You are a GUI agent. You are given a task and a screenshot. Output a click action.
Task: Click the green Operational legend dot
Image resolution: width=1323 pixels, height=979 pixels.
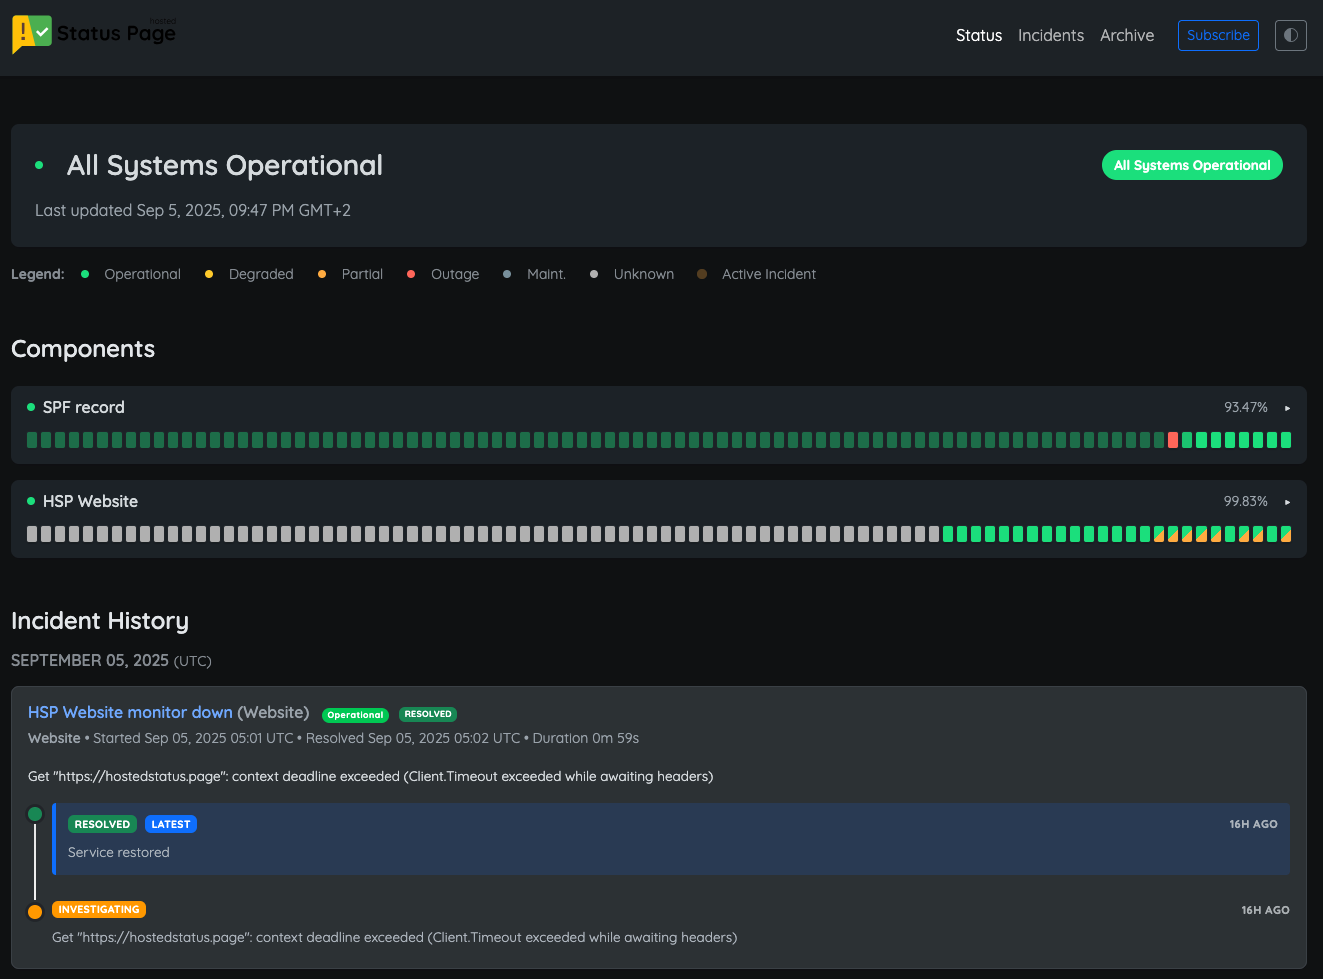click(85, 273)
